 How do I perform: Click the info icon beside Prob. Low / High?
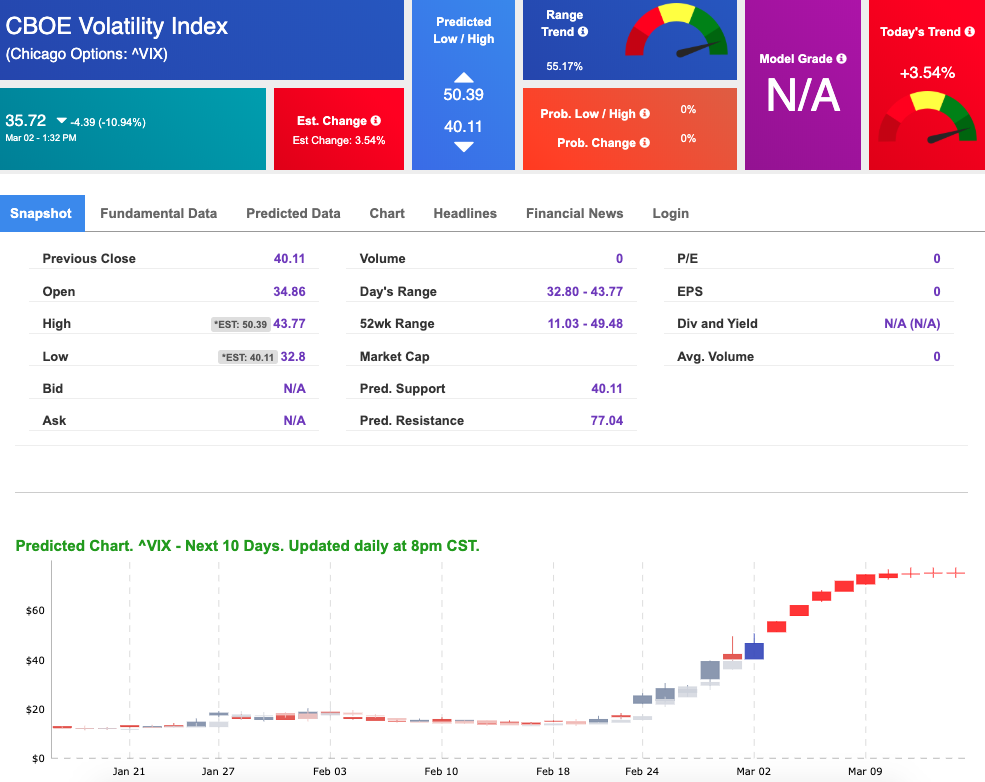tap(645, 114)
